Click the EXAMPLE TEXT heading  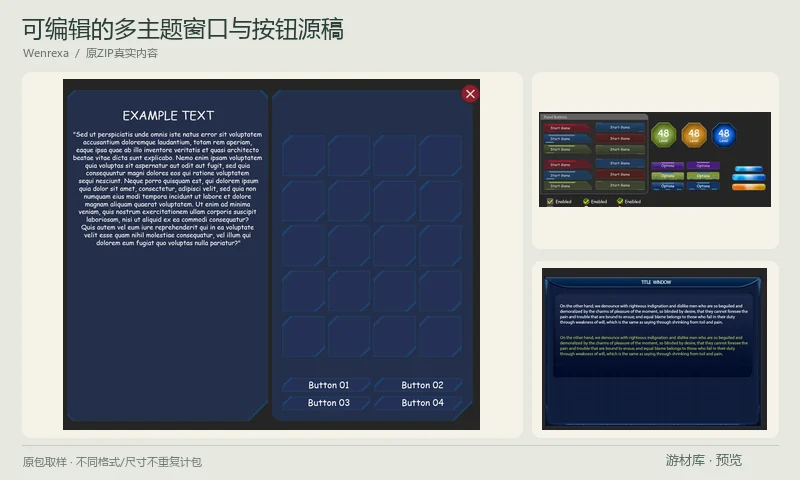(x=168, y=116)
